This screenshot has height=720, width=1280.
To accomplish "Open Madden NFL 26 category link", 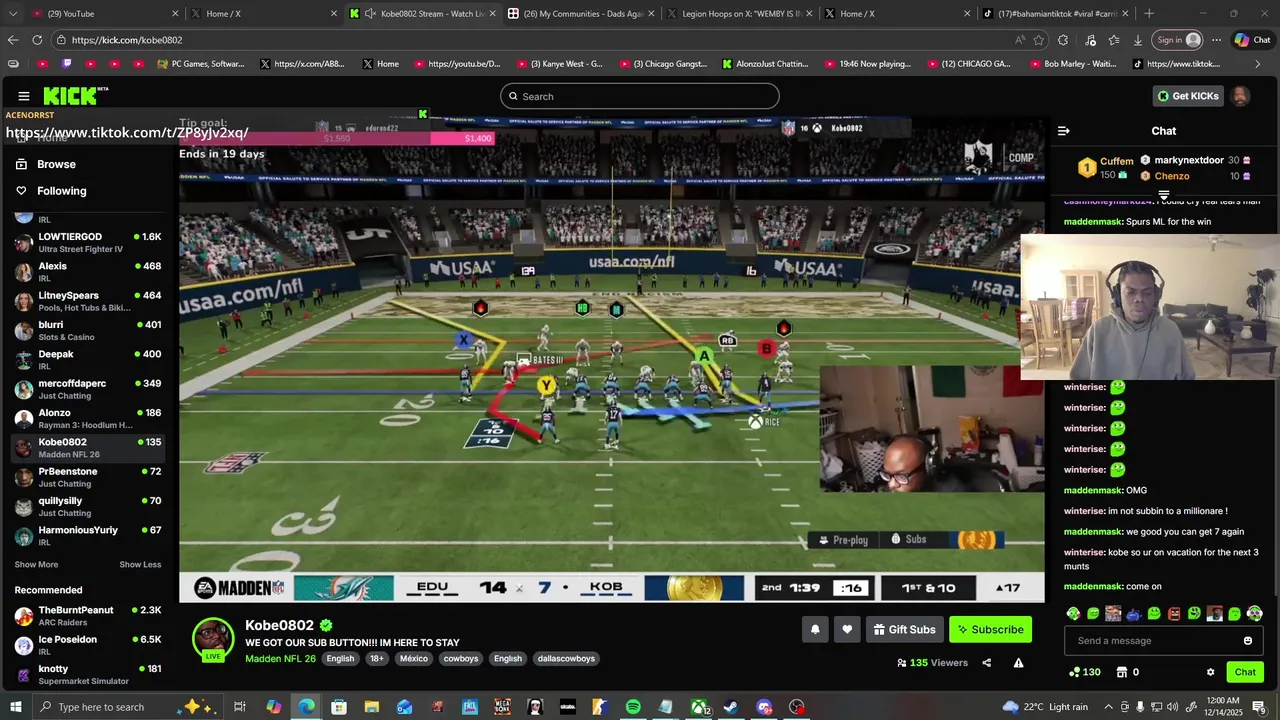I will tap(280, 659).
